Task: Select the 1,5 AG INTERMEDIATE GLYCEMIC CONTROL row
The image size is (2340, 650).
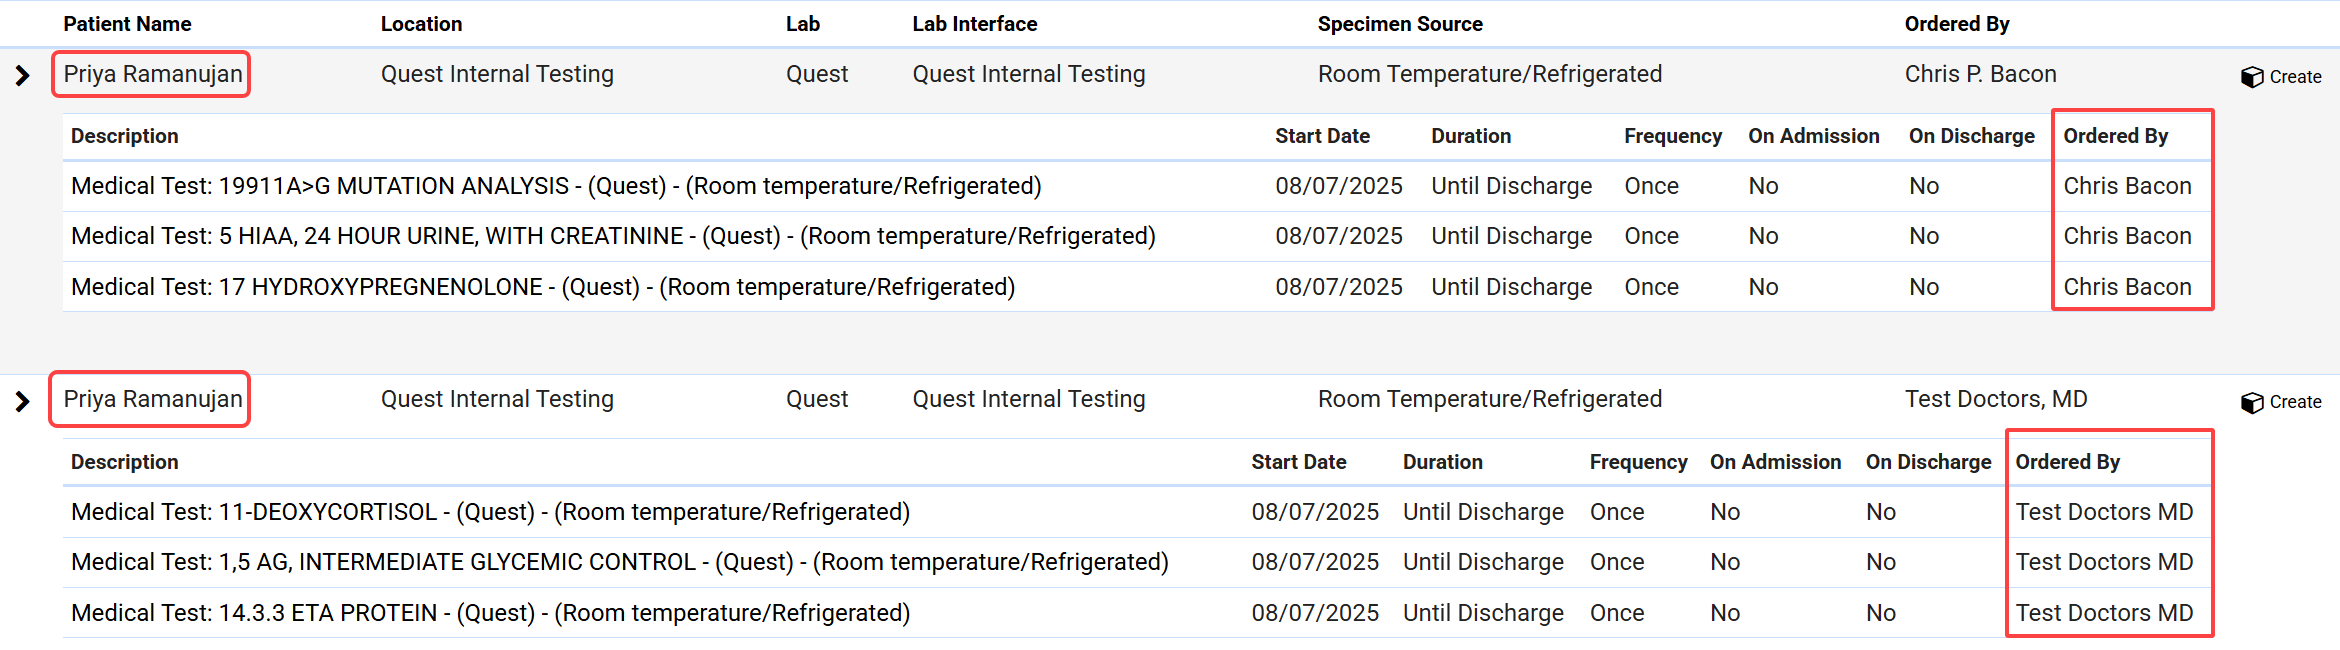Action: click(619, 562)
